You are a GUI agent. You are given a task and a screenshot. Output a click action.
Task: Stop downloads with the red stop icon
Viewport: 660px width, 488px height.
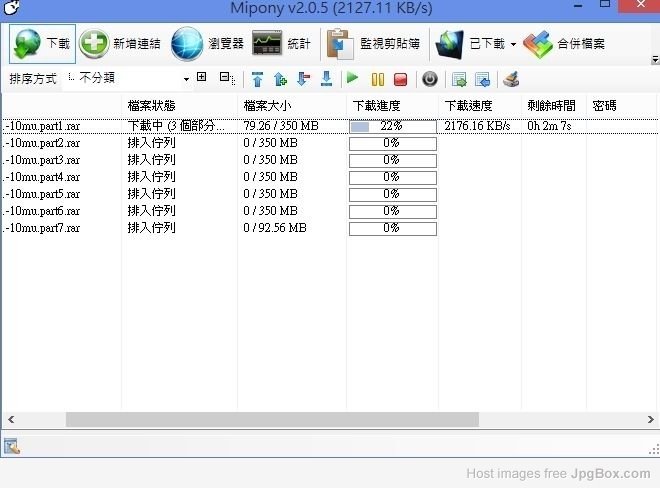pyautogui.click(x=400, y=79)
